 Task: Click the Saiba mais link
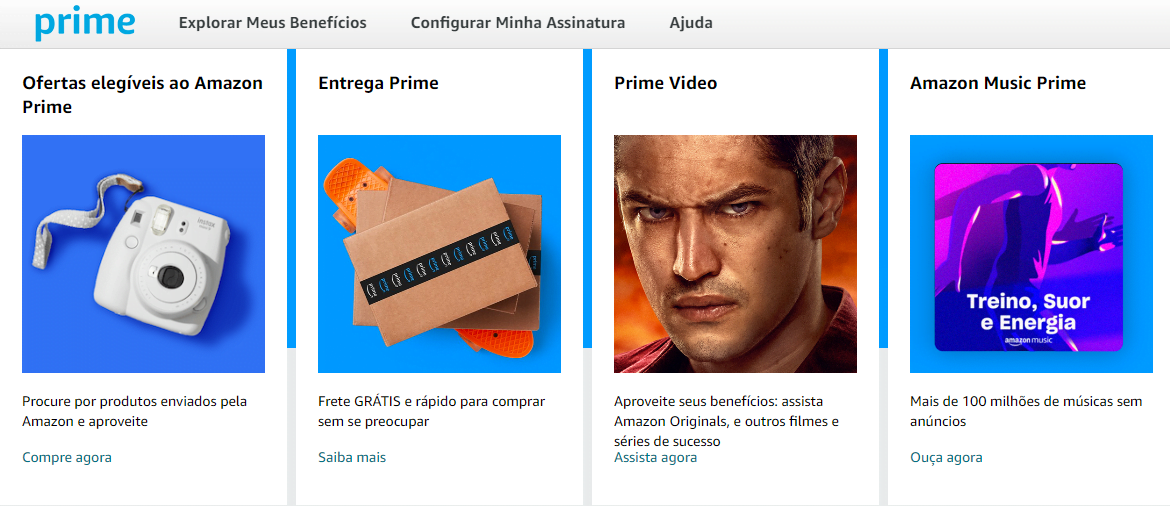pyautogui.click(x=352, y=457)
